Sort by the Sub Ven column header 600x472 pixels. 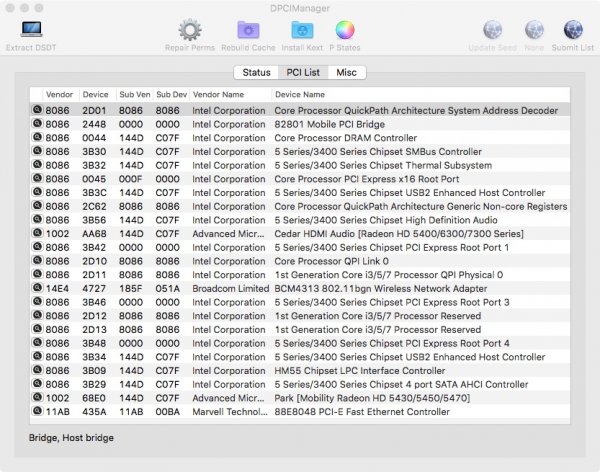pyautogui.click(x=135, y=95)
